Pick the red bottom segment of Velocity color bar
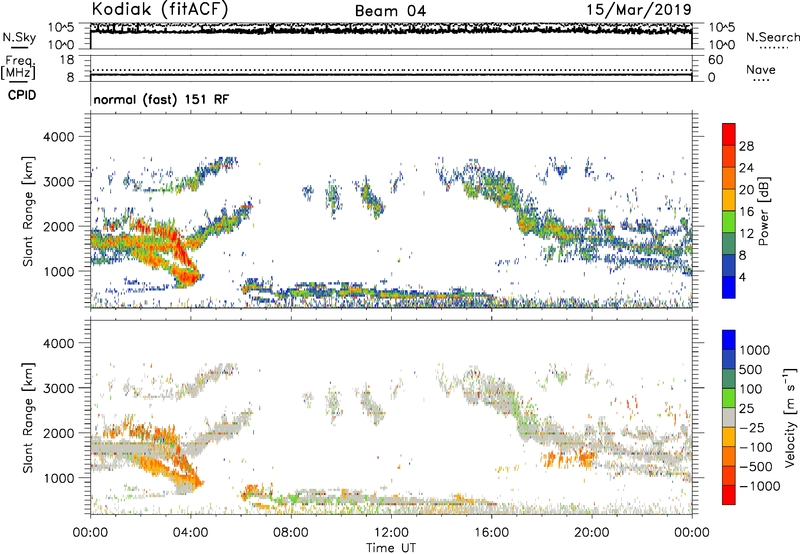The width and height of the screenshot is (800, 554). coord(729,495)
